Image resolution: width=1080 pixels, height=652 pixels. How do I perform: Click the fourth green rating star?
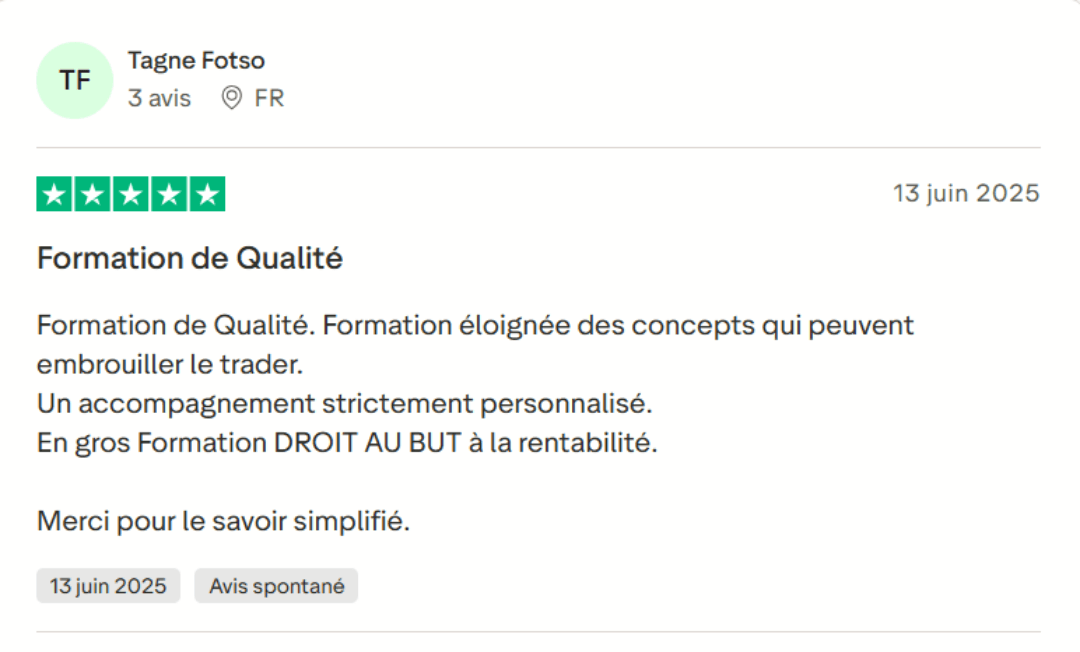click(169, 194)
